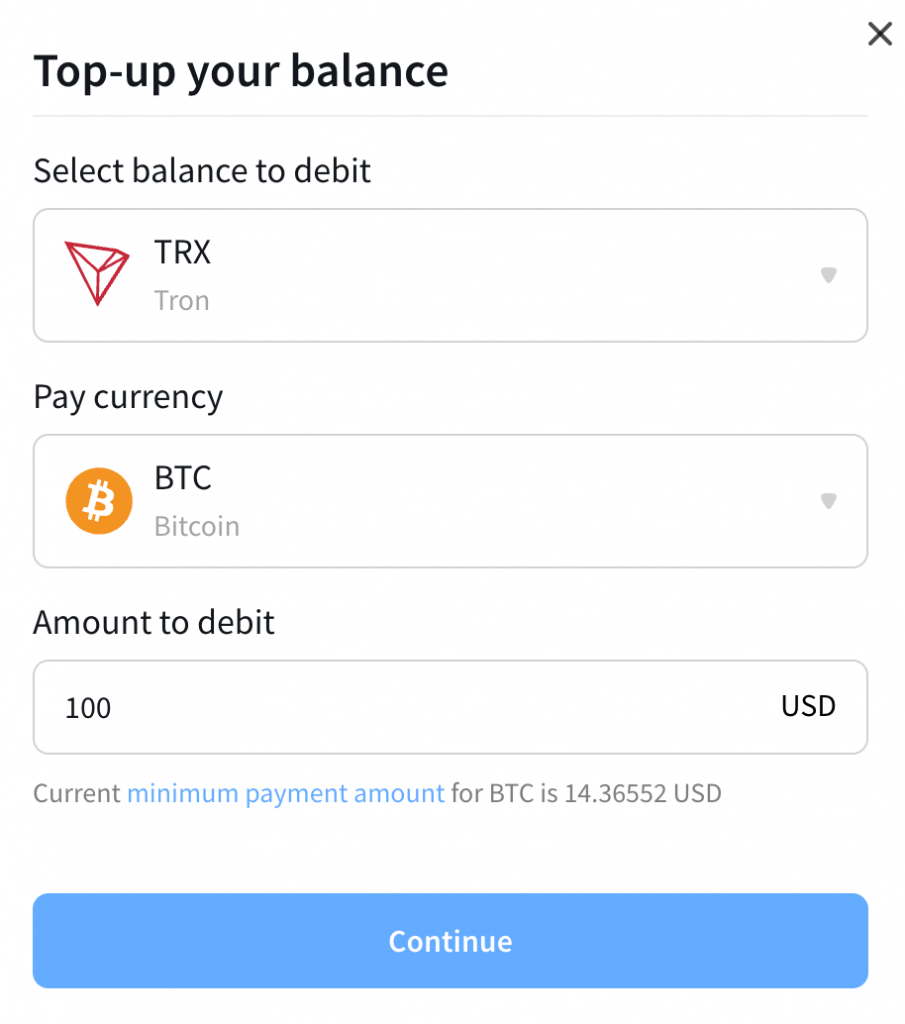Screen dimensions: 905x1024
Task: Expand the pay currency arrow beside BTC
Action: (828, 501)
